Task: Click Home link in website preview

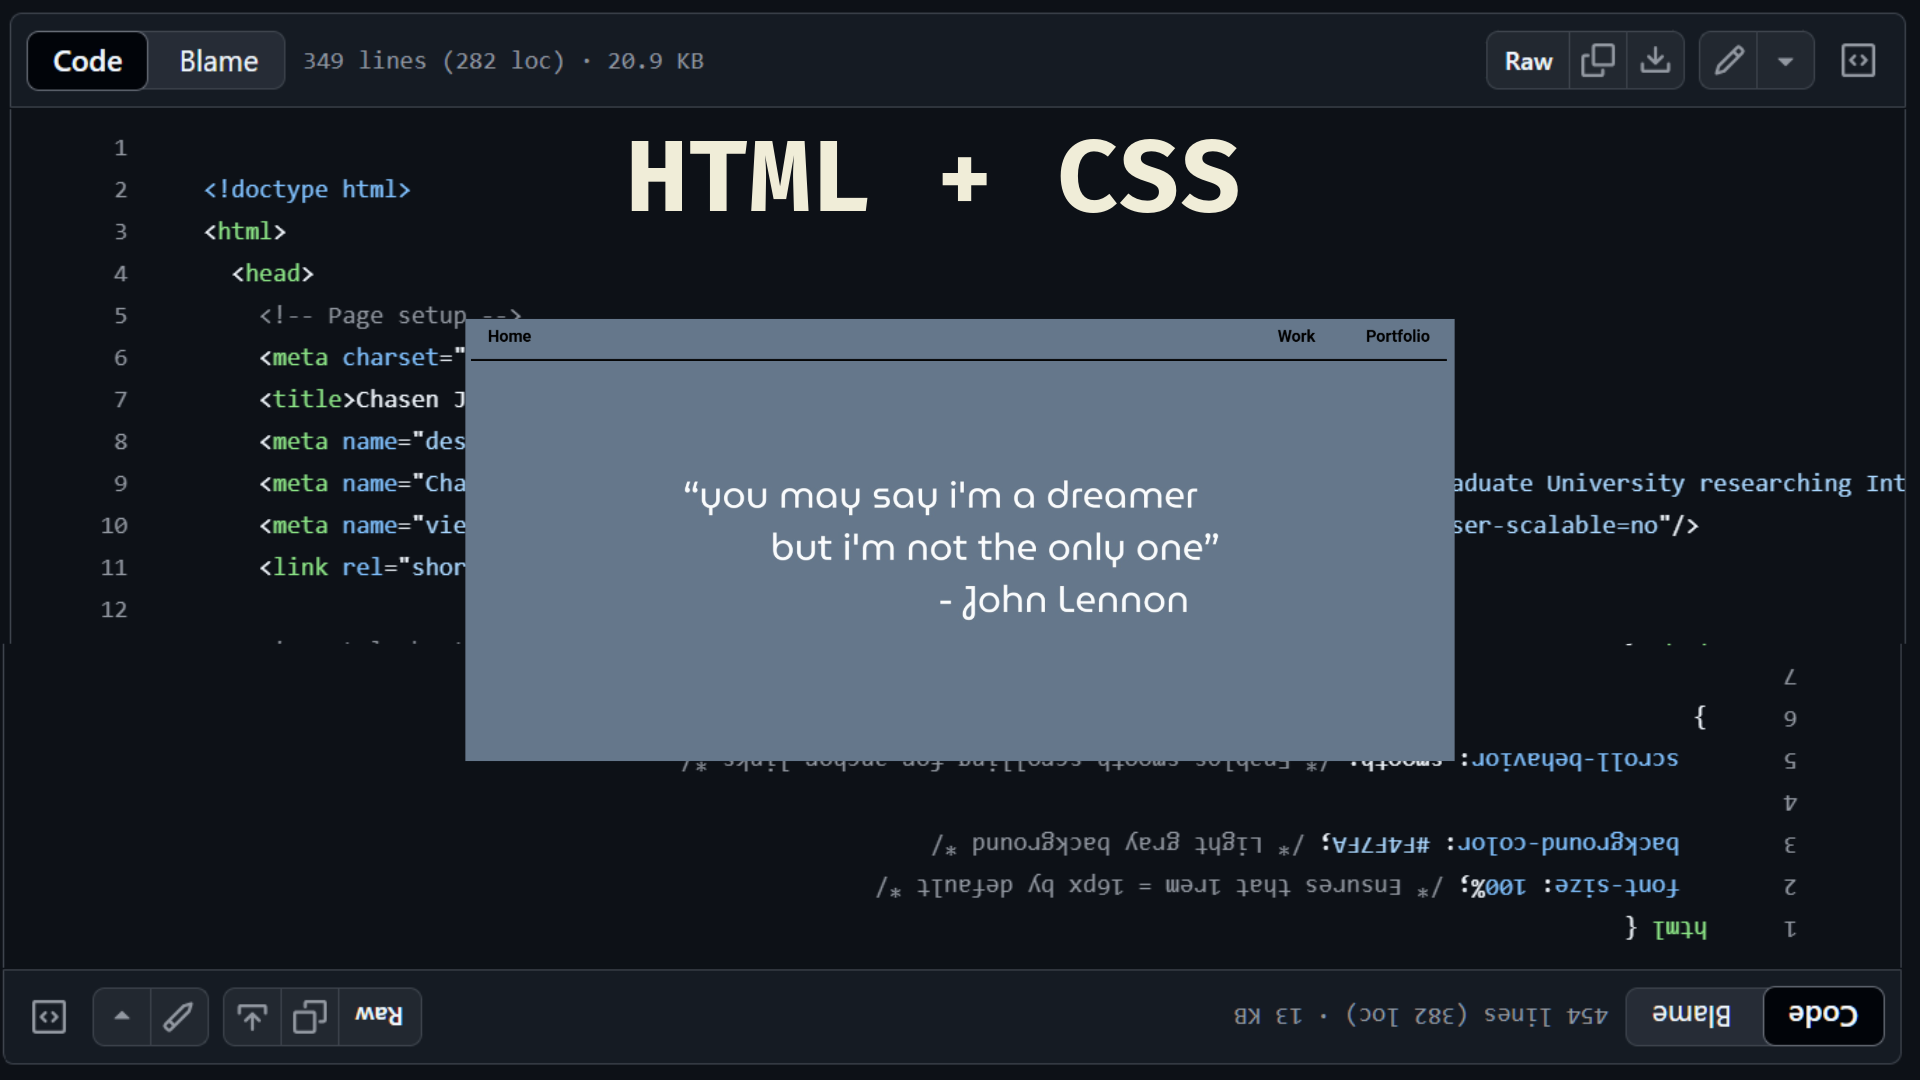Action: [x=509, y=336]
